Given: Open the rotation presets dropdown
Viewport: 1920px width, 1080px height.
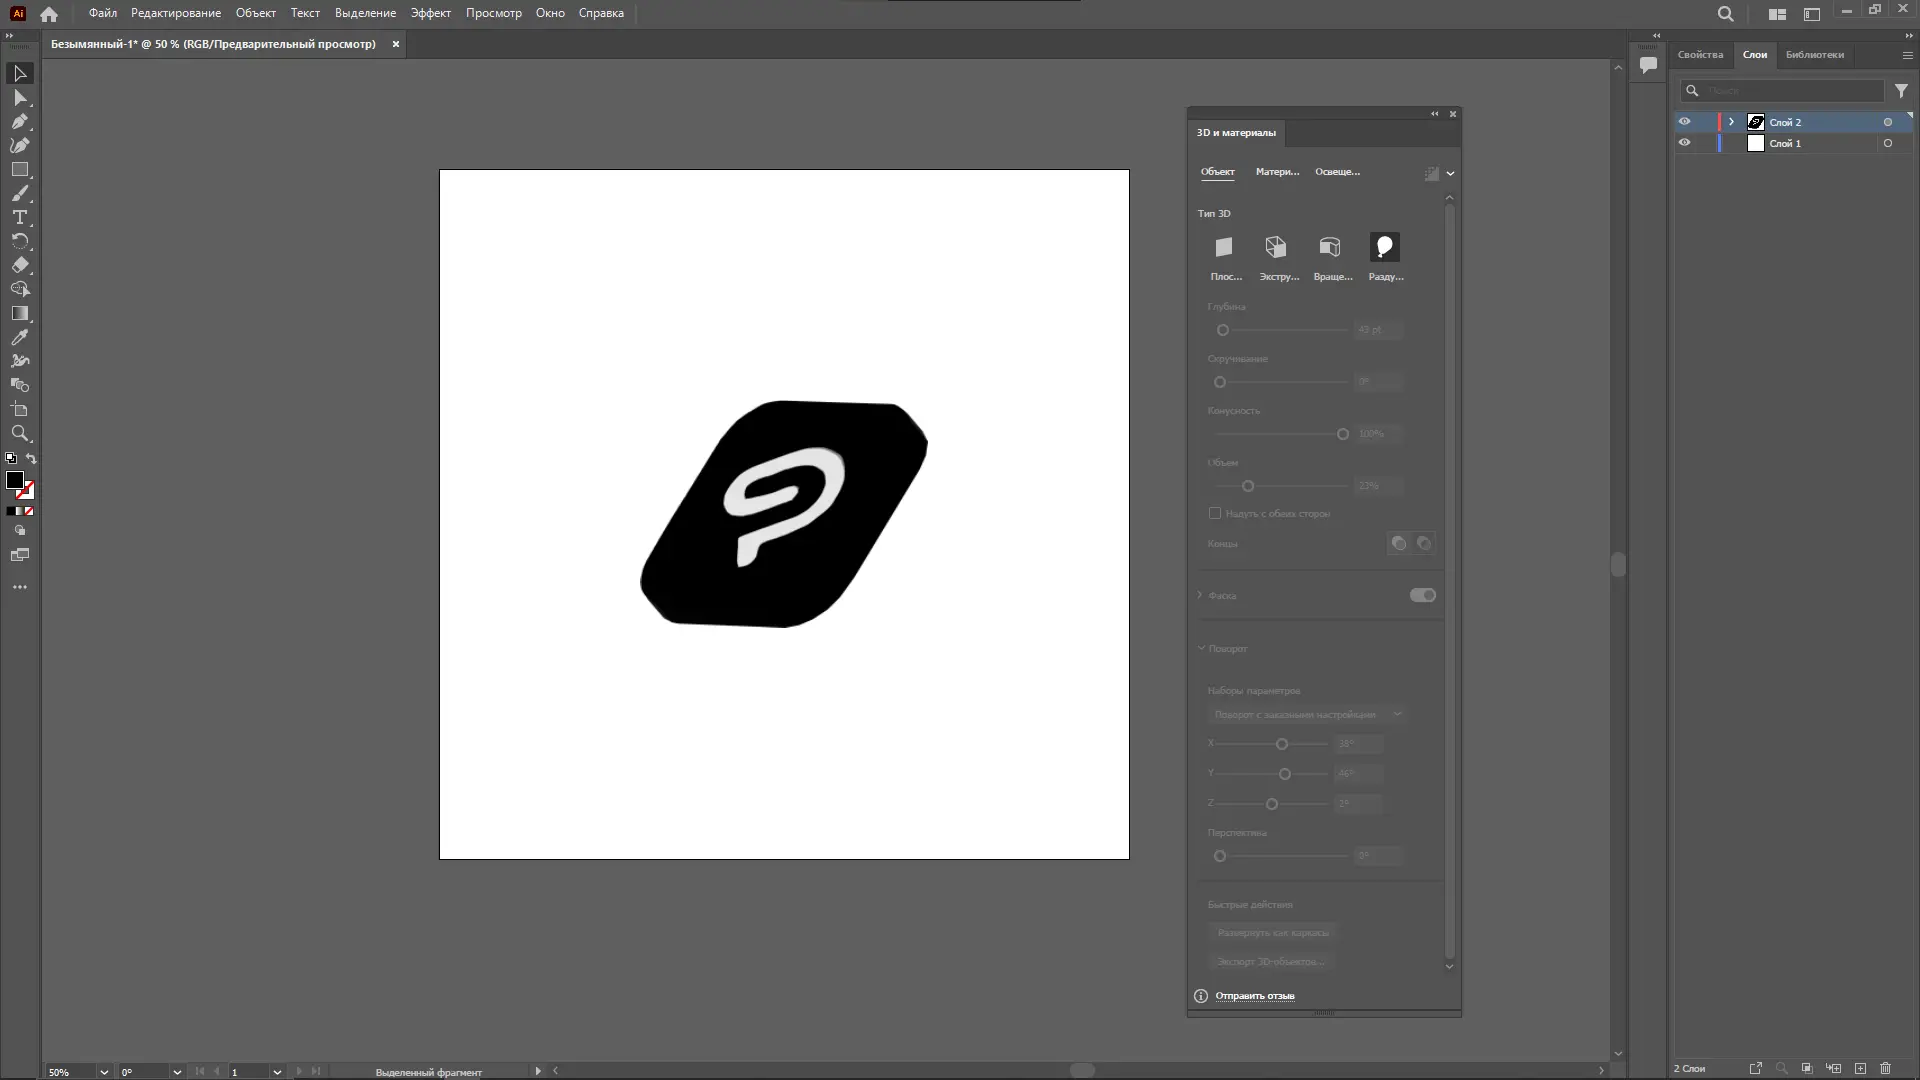Looking at the screenshot, I should [x=1306, y=714].
